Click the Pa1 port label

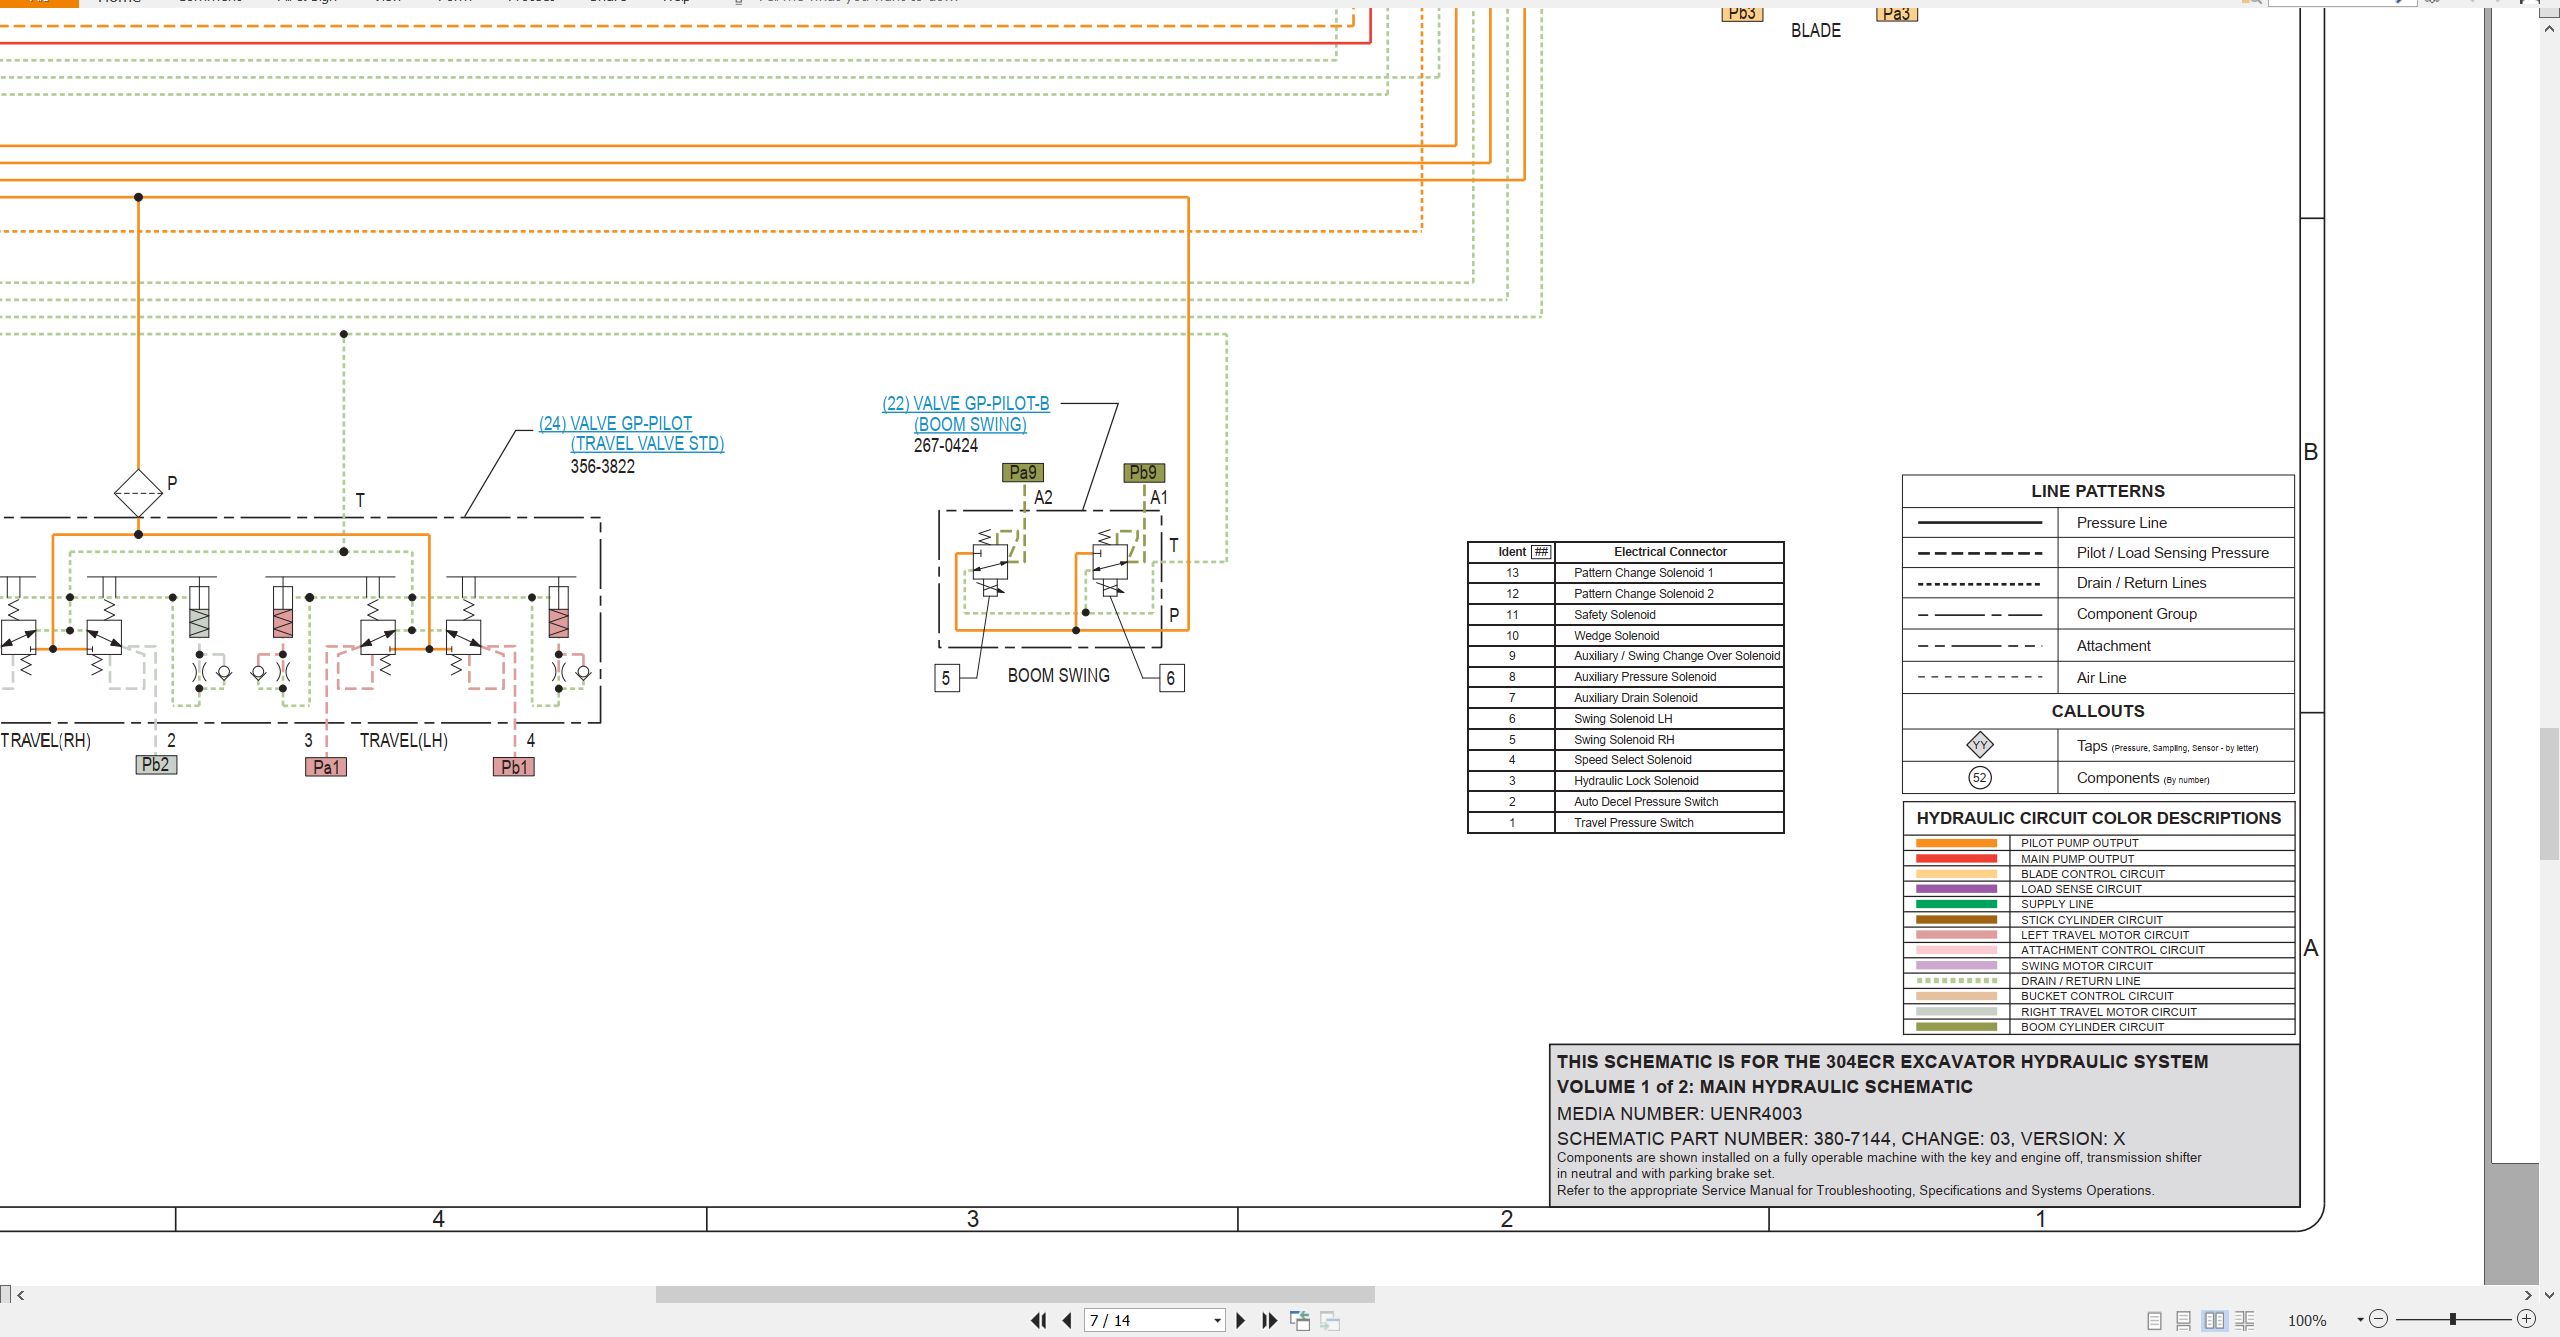(326, 767)
